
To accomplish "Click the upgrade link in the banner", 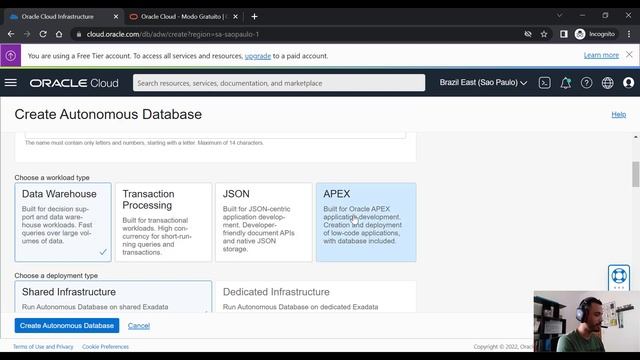I will pos(258,56).
